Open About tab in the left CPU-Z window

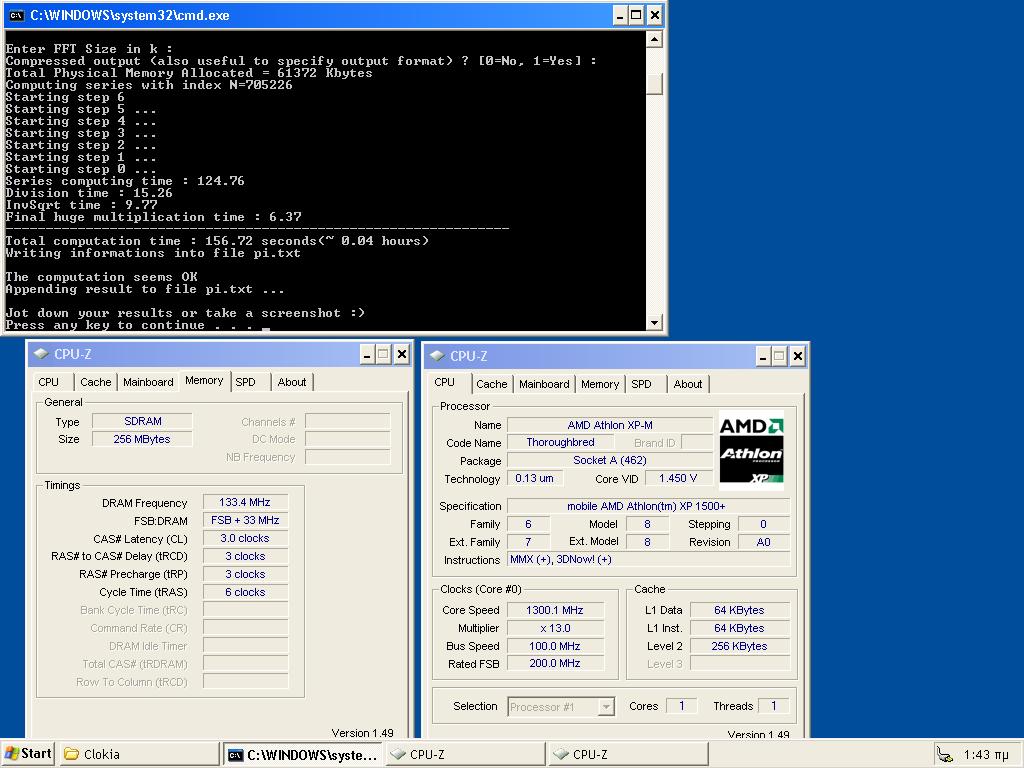click(291, 382)
